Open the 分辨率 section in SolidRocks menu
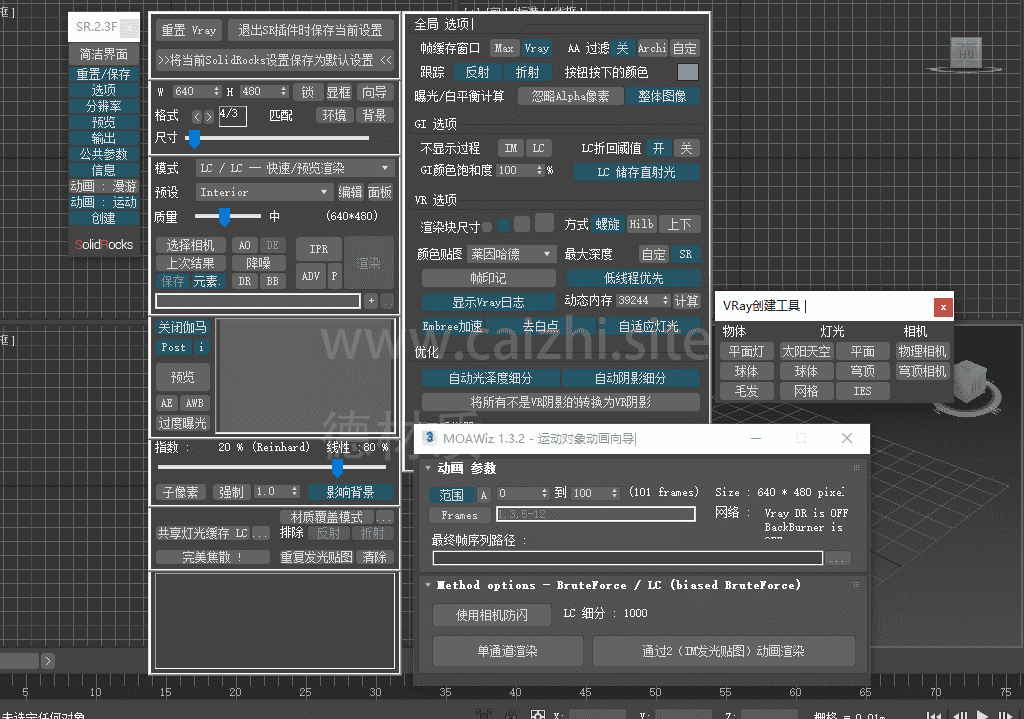 [103, 106]
